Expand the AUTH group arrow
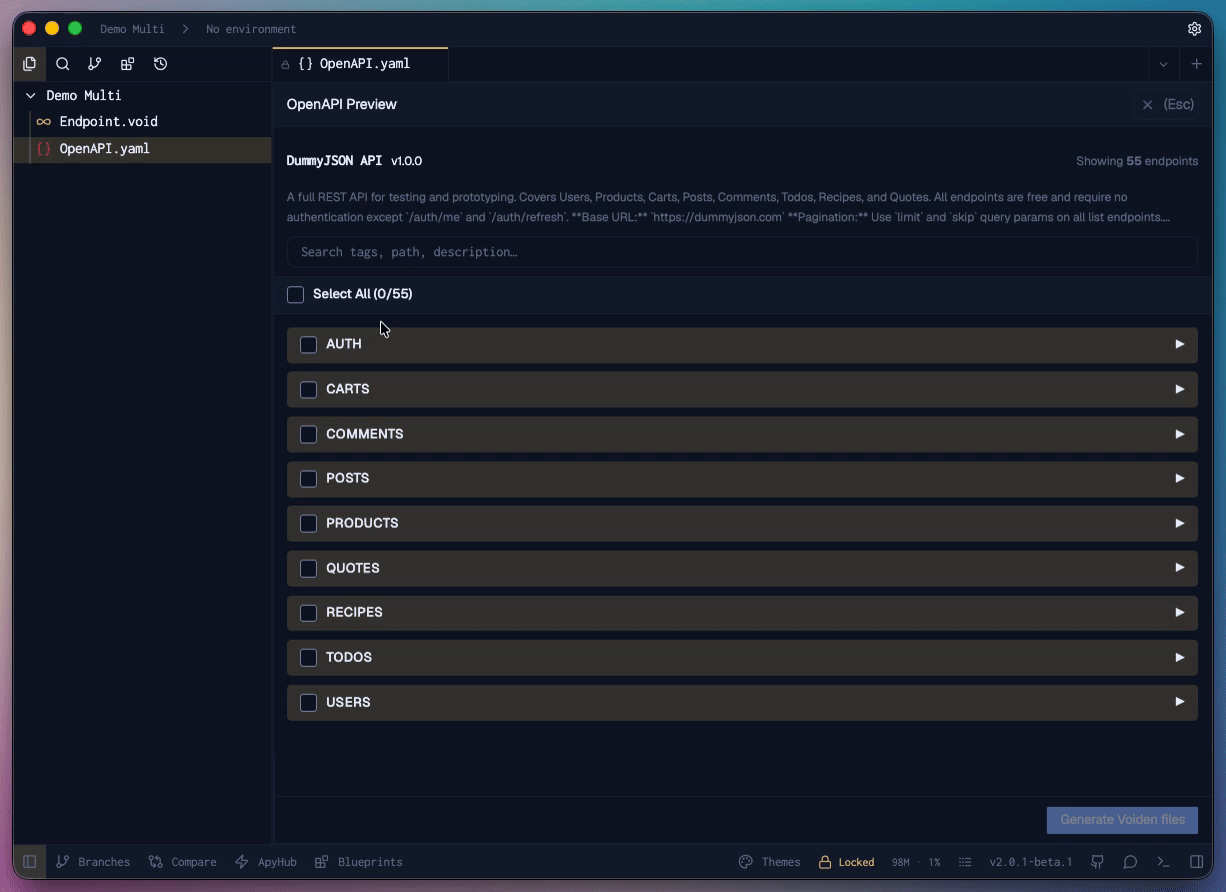The width and height of the screenshot is (1226, 892). (1180, 344)
